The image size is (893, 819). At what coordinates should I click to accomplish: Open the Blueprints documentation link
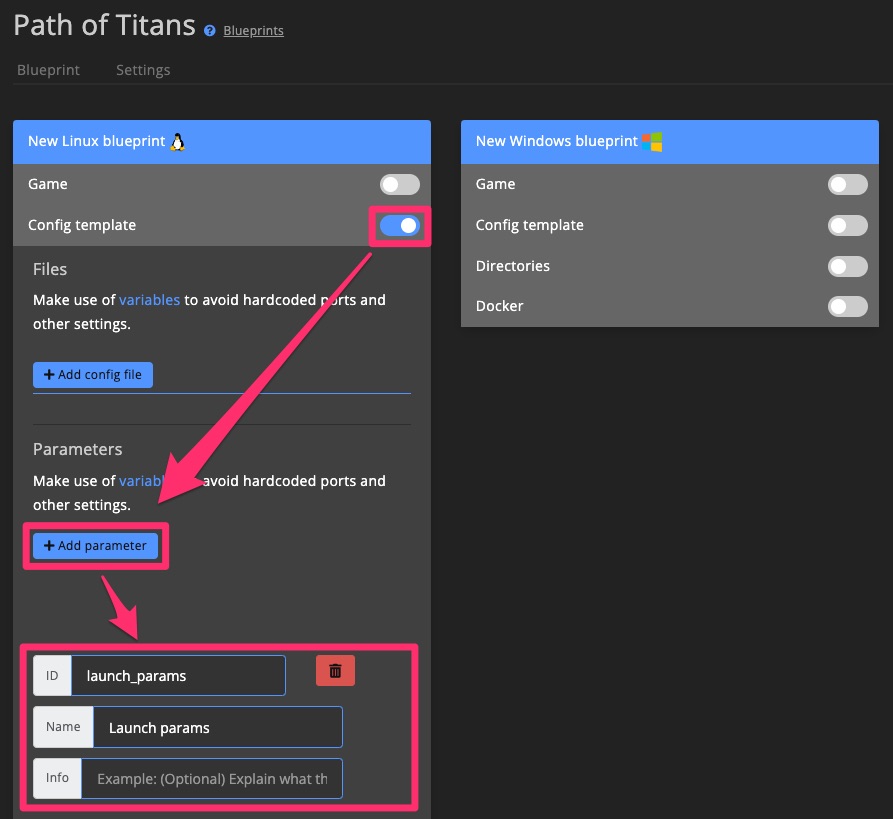coord(252,31)
